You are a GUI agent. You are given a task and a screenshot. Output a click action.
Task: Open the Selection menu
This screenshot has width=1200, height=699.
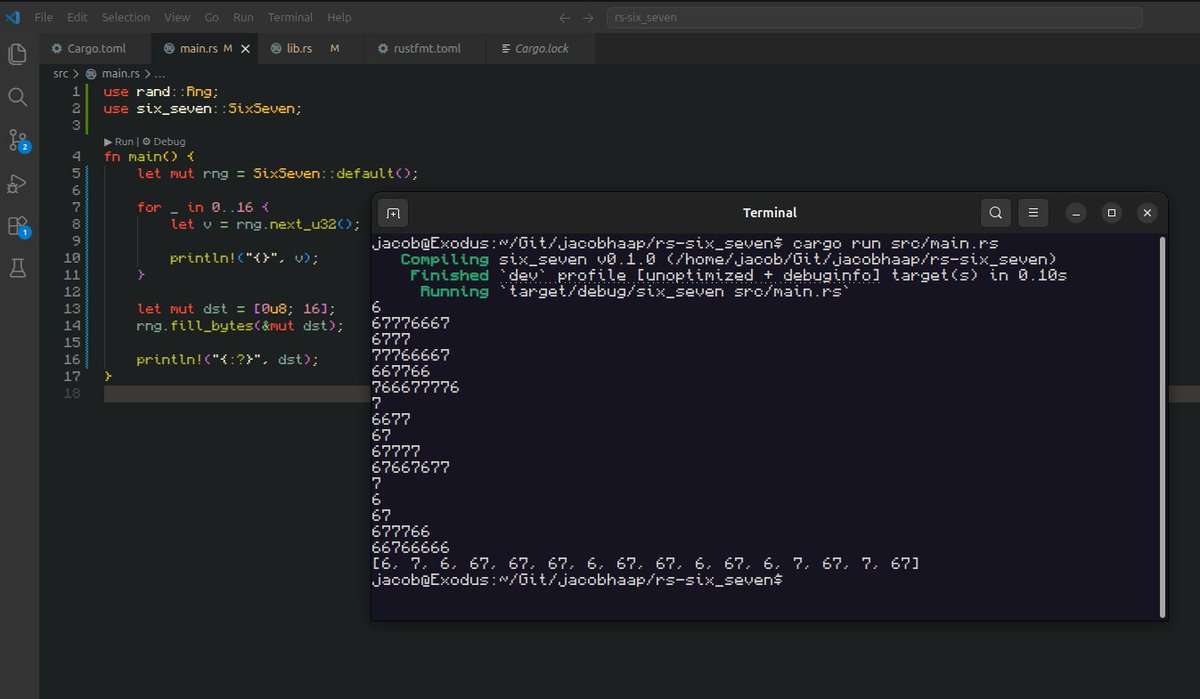126,17
